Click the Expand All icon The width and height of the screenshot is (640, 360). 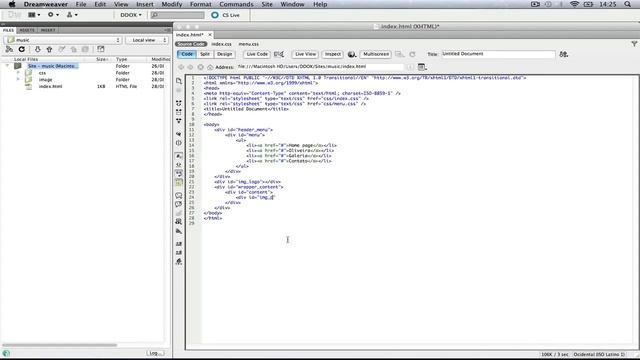click(179, 121)
